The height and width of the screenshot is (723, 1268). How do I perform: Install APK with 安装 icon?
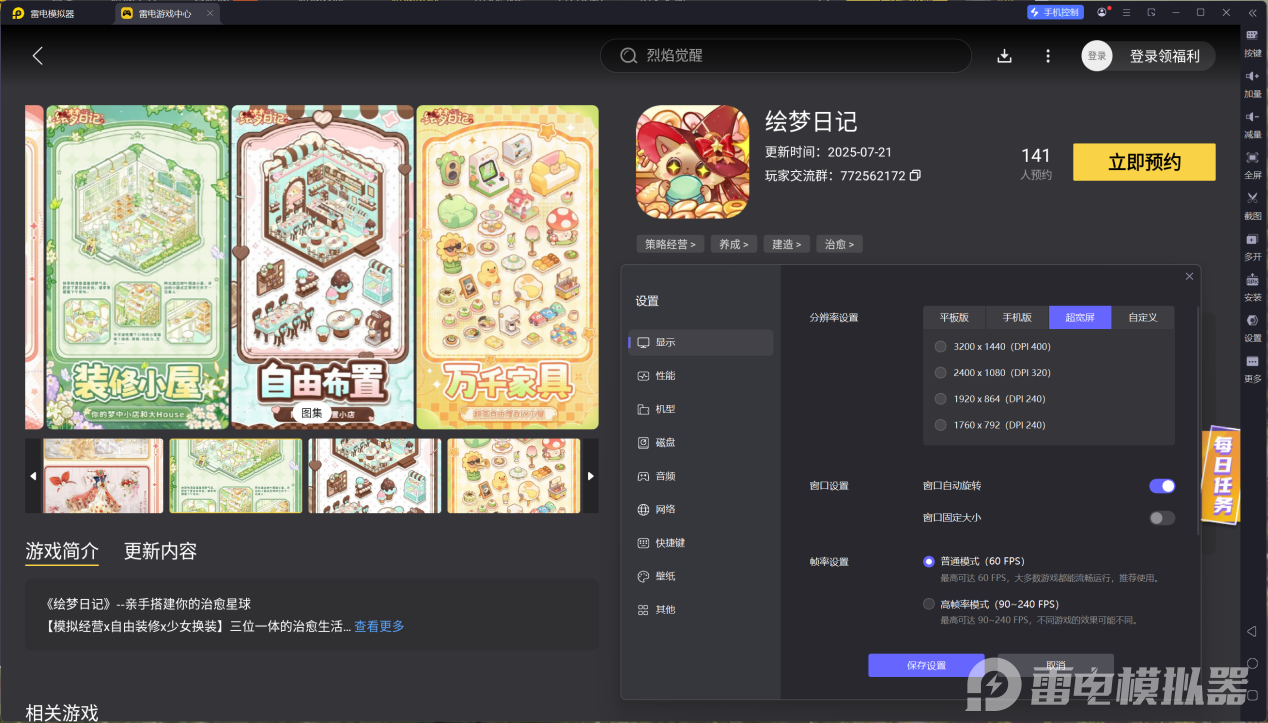(1252, 287)
